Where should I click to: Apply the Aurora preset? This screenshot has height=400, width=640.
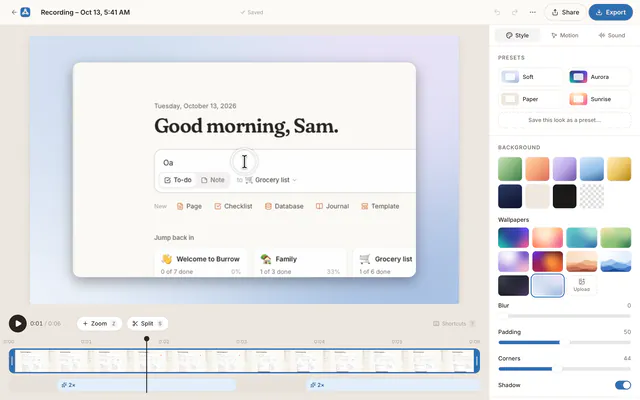[599, 77]
